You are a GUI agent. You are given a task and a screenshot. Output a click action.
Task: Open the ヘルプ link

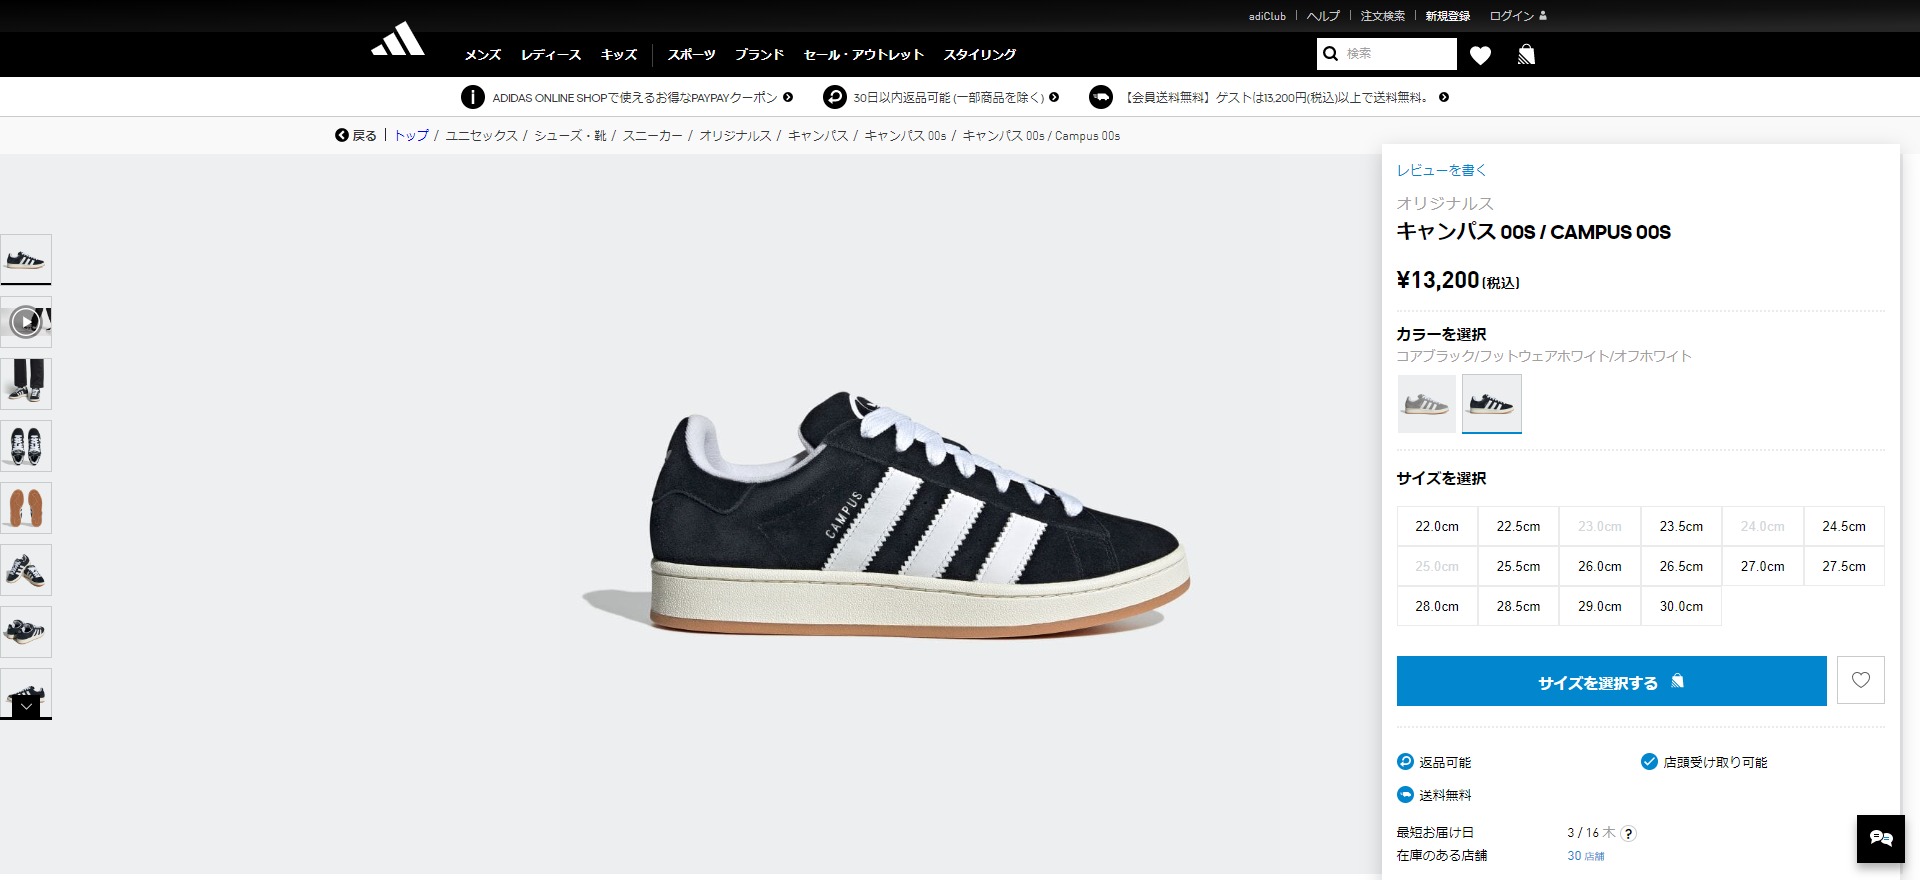click(1323, 16)
